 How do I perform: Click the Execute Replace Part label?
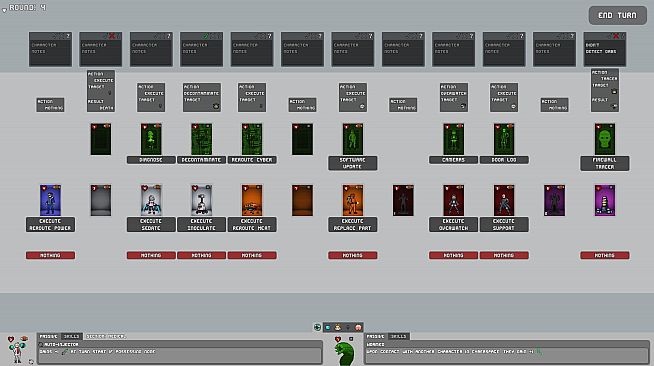point(353,224)
